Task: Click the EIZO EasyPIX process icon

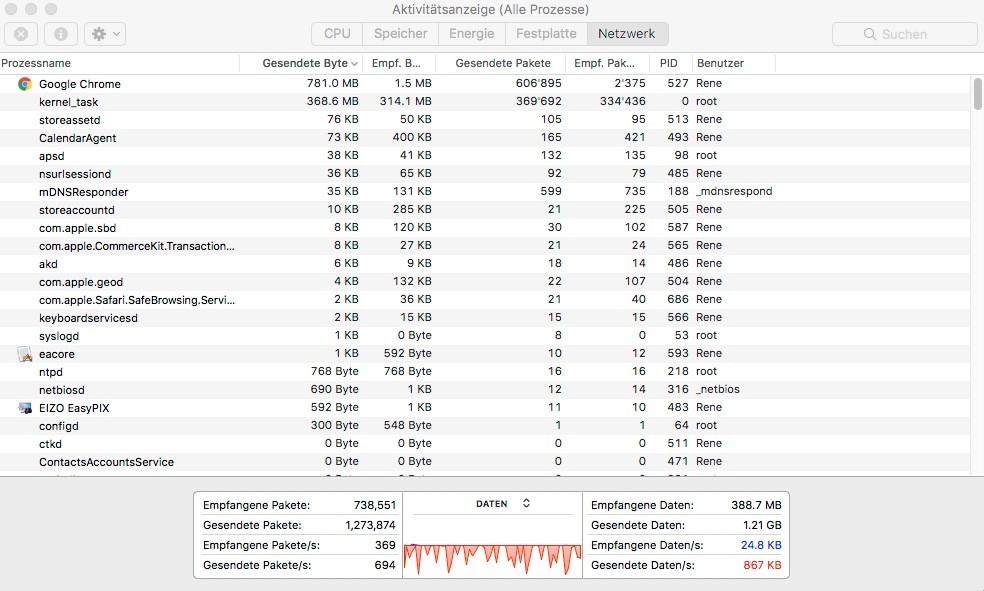Action: (x=25, y=408)
